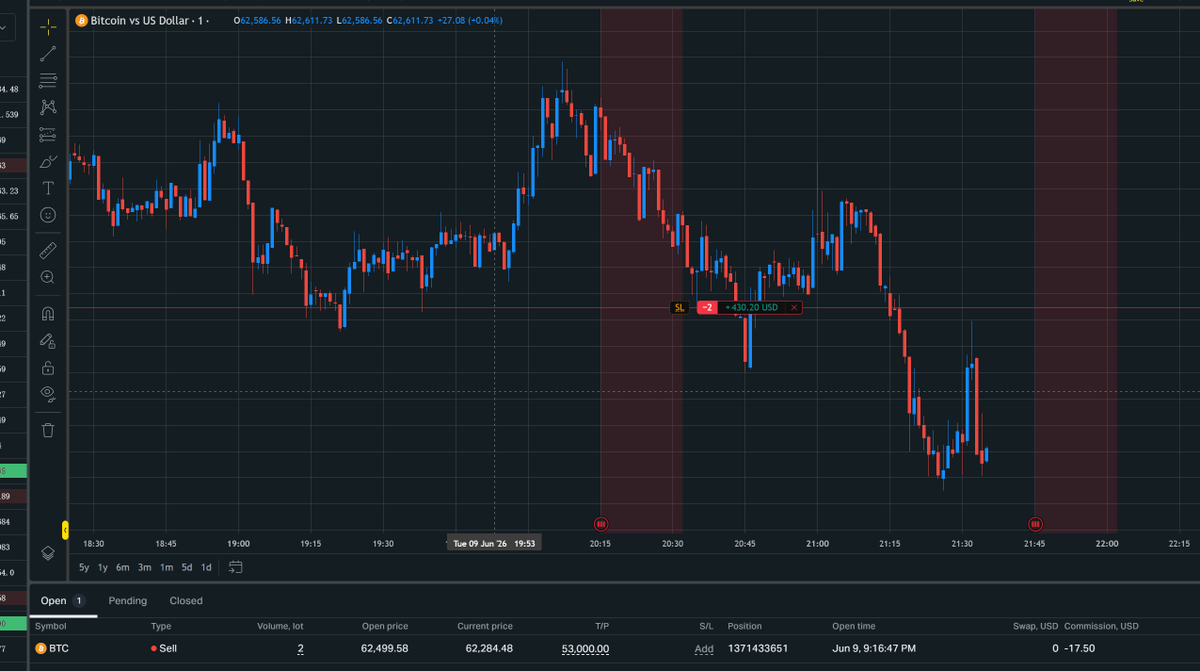Select the Text annotation tool

[48, 188]
